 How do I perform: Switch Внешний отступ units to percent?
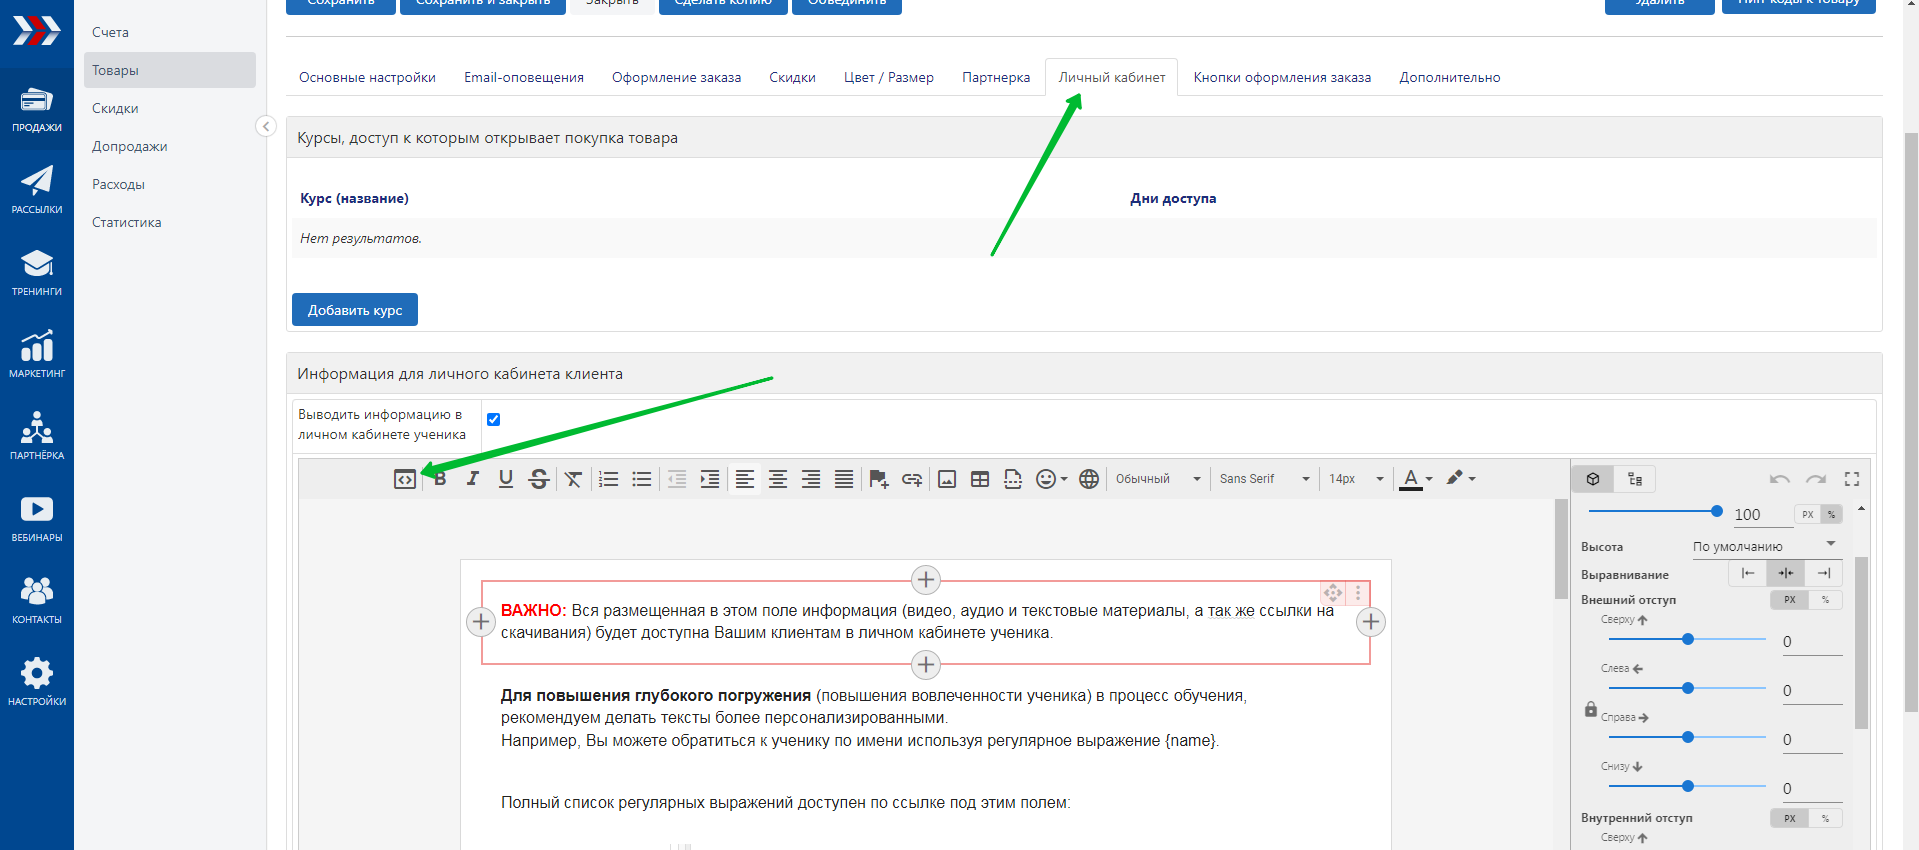(x=1825, y=600)
